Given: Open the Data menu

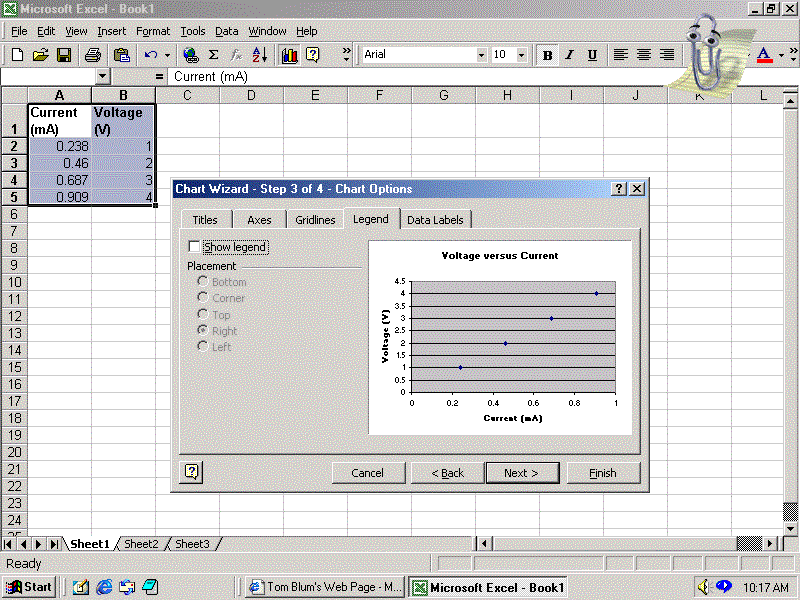Looking at the screenshot, I should coord(227,32).
